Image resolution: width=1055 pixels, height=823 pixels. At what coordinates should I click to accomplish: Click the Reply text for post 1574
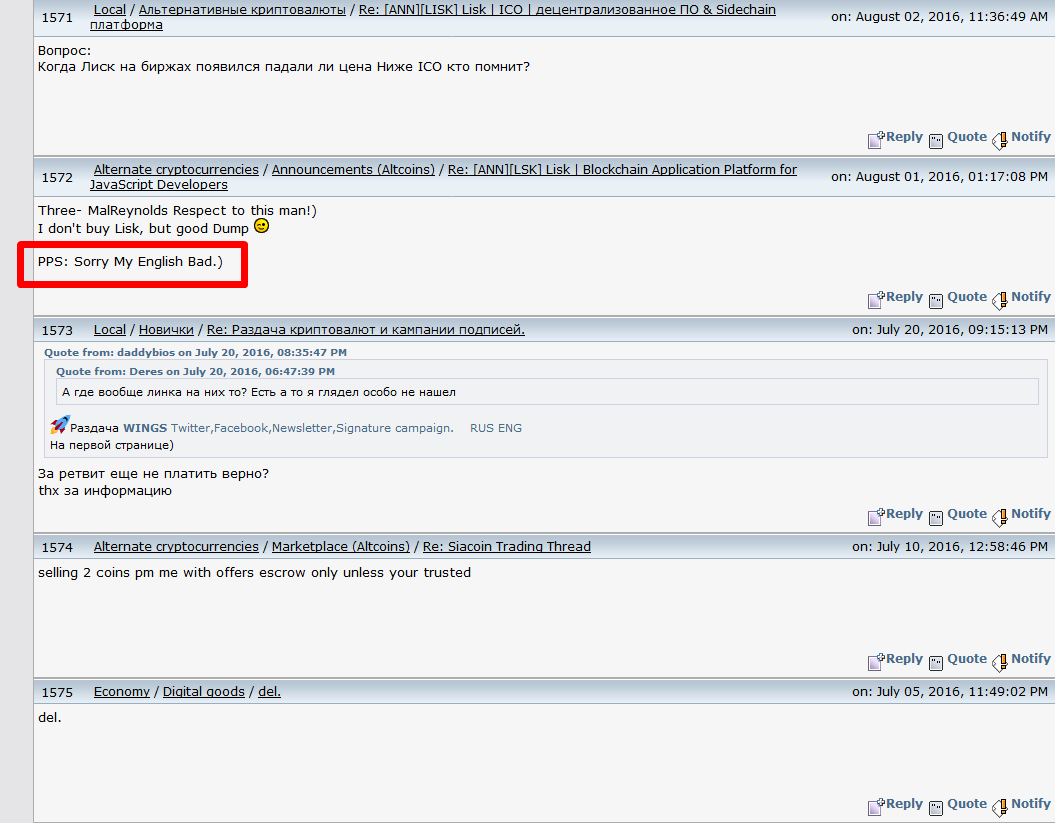[904, 659]
